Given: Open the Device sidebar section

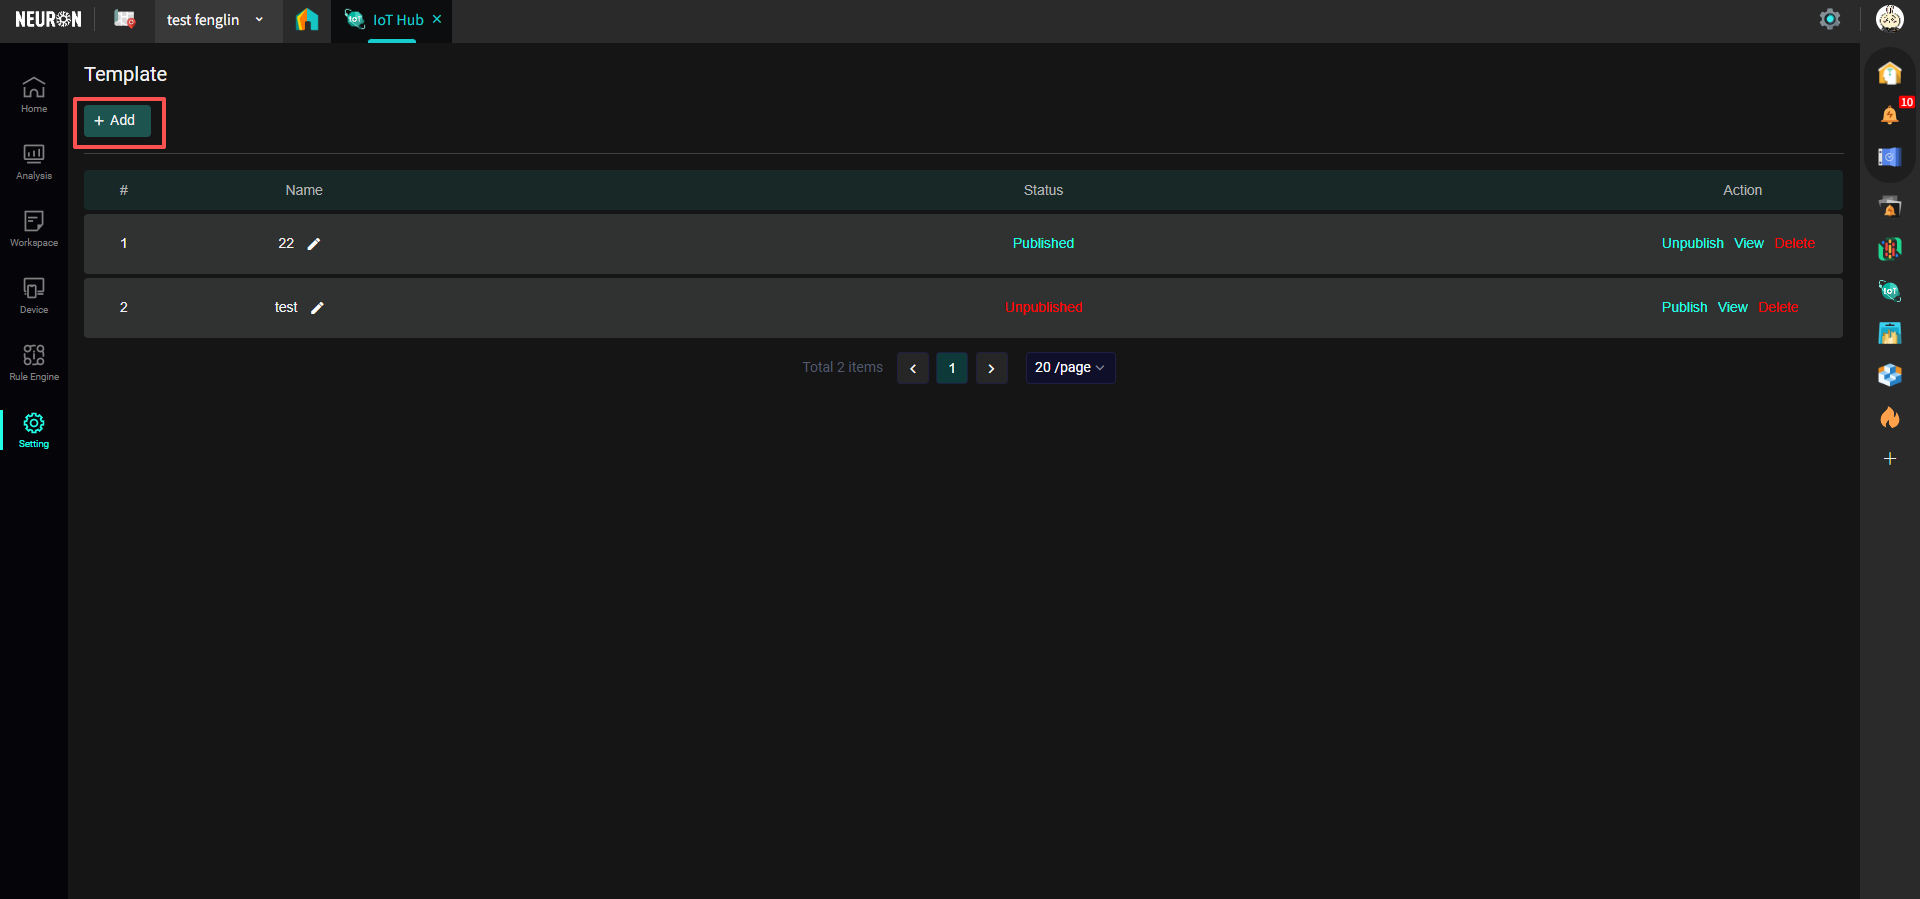Looking at the screenshot, I should [34, 295].
